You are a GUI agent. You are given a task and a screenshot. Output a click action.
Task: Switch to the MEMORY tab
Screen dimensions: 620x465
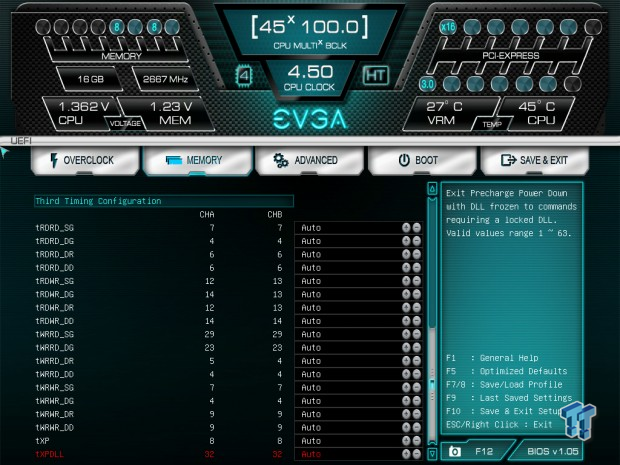[197, 160]
